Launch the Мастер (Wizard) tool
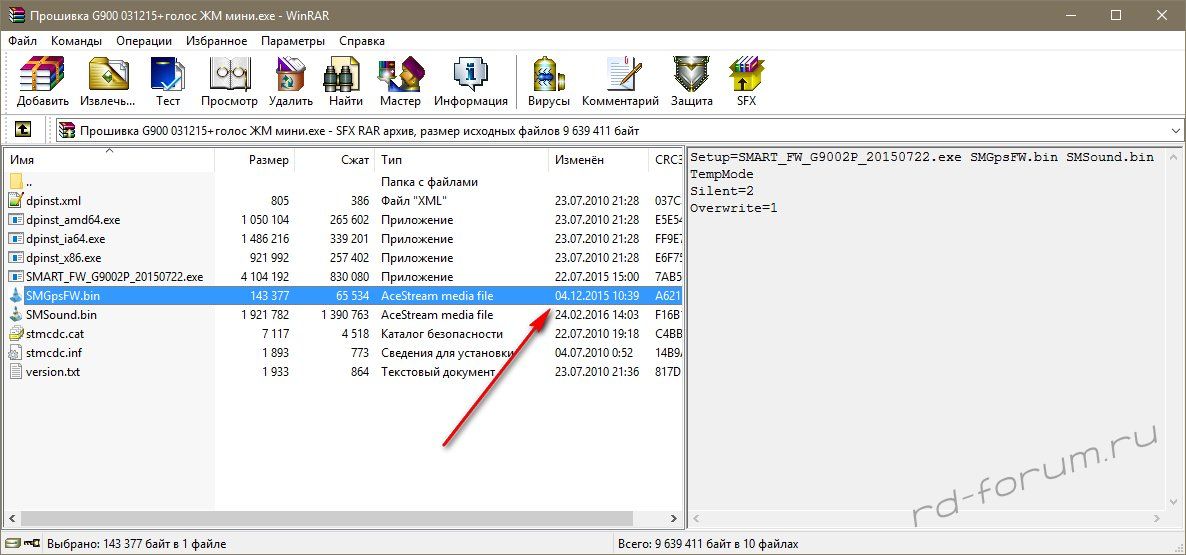The width and height of the screenshot is (1186, 555). 400,82
